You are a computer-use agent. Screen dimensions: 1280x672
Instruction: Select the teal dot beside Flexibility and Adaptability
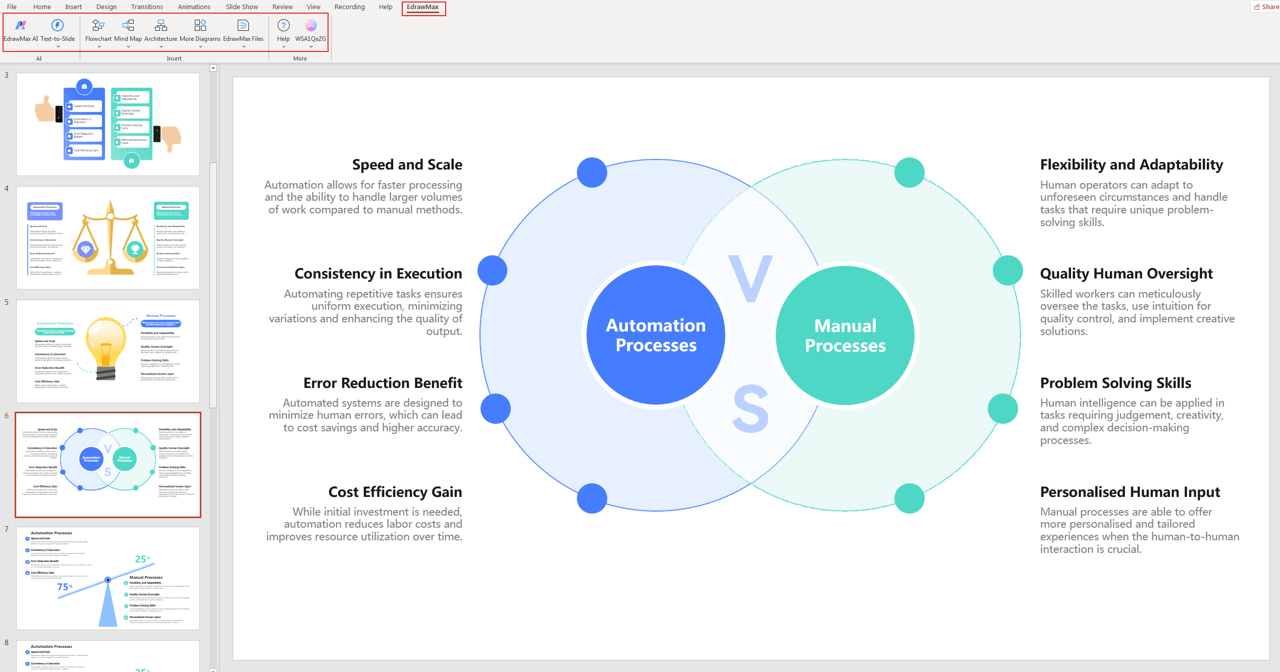[x=909, y=172]
